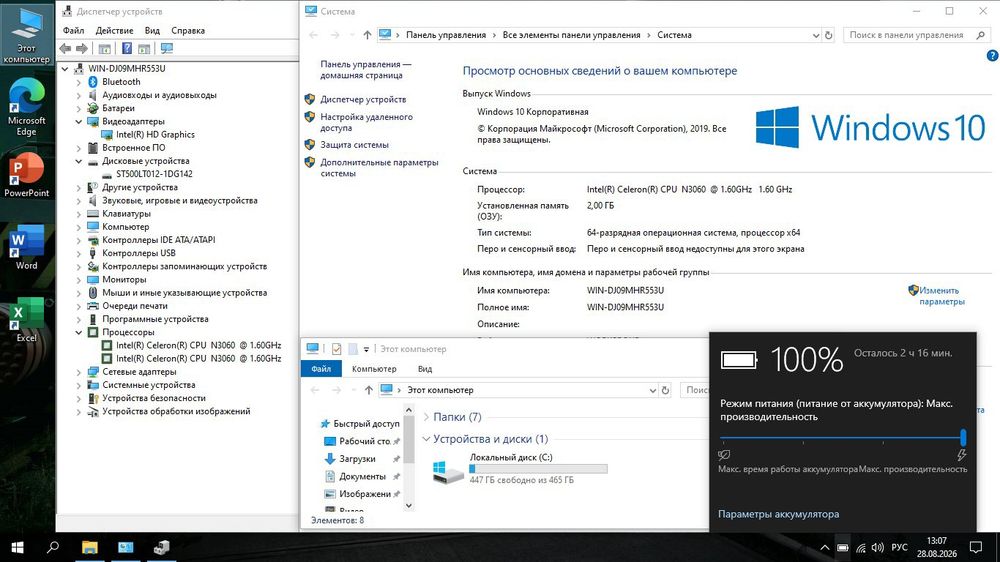Screen dimensions: 1000x562
Task: Open Word desktop shortcut
Action: point(26,247)
